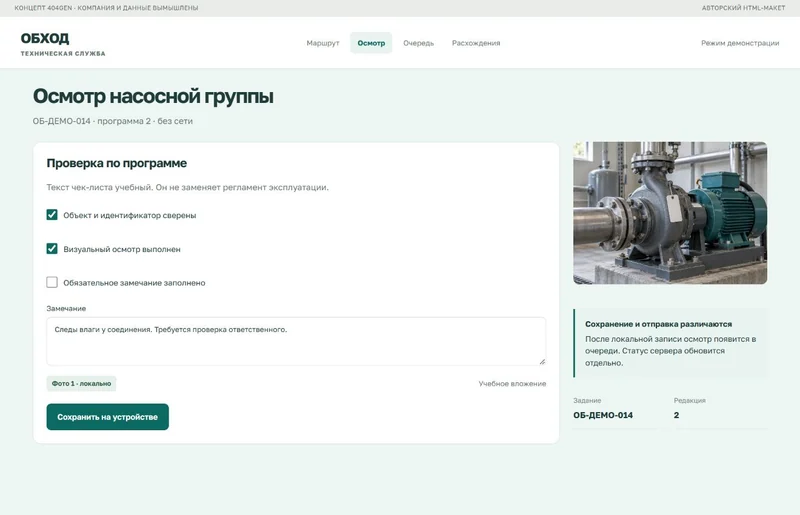Focus the Замечание text area

(x=296, y=341)
